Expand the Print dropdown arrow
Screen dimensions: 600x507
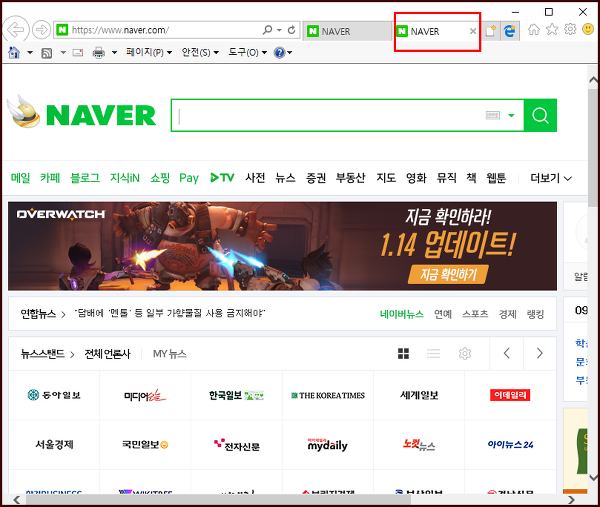114,52
